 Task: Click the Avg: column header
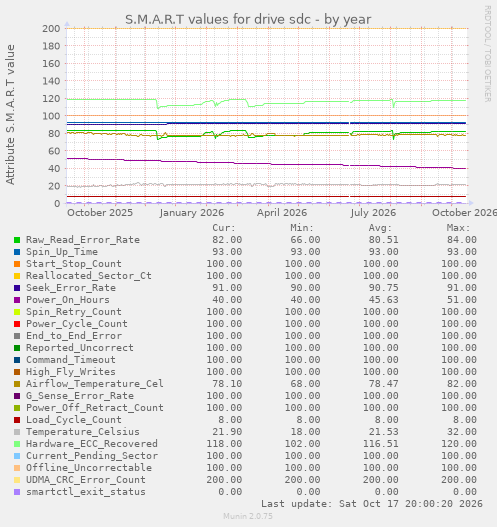click(x=380, y=228)
